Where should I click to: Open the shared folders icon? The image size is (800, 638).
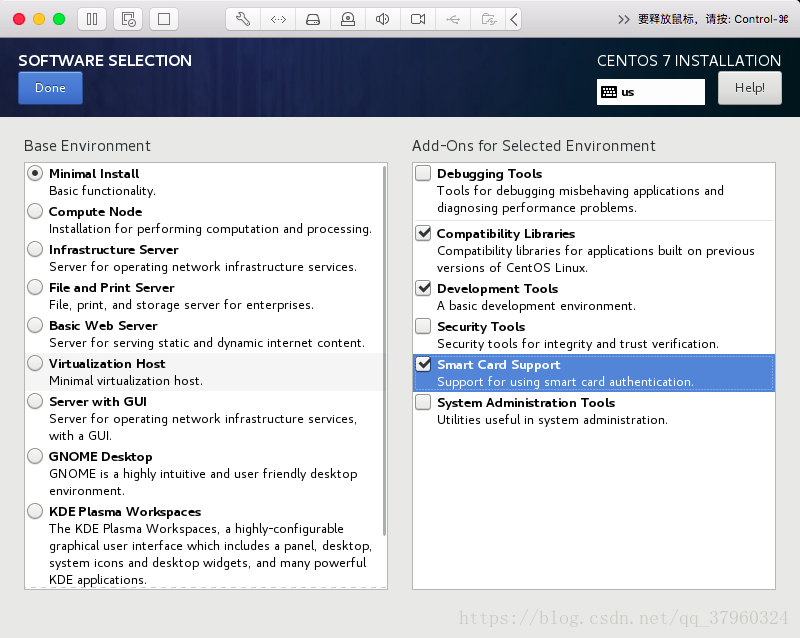click(488, 19)
